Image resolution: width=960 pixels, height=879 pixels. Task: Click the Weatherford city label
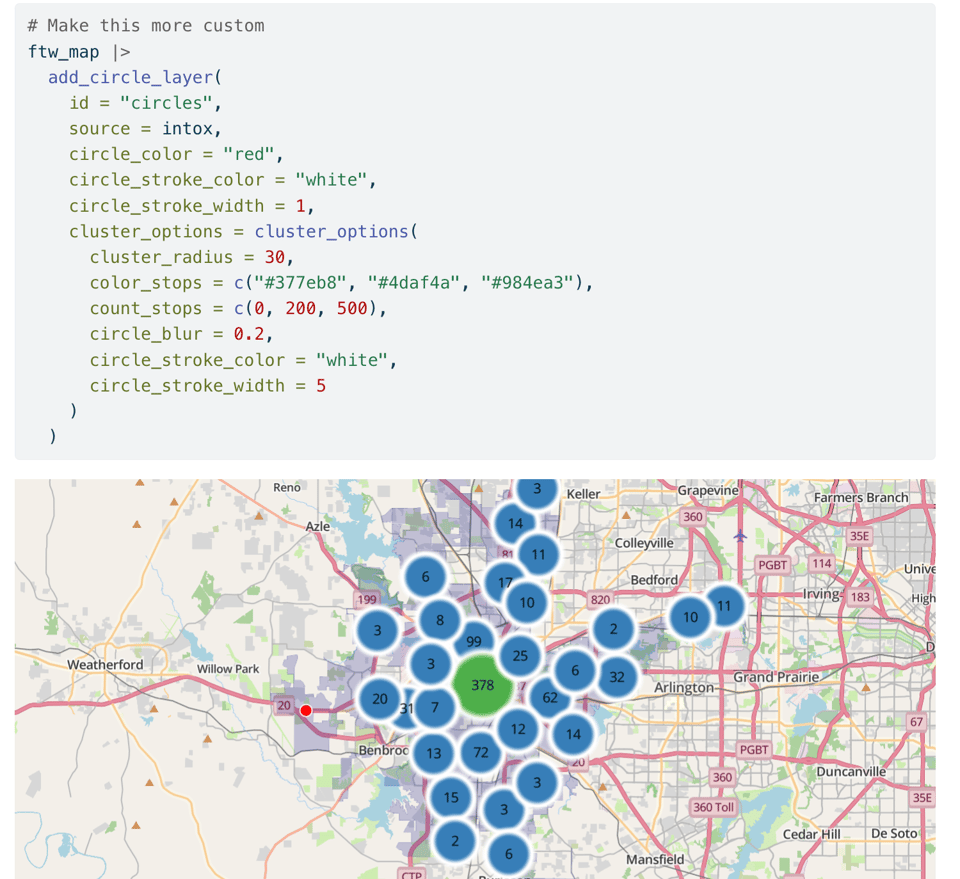tap(105, 664)
